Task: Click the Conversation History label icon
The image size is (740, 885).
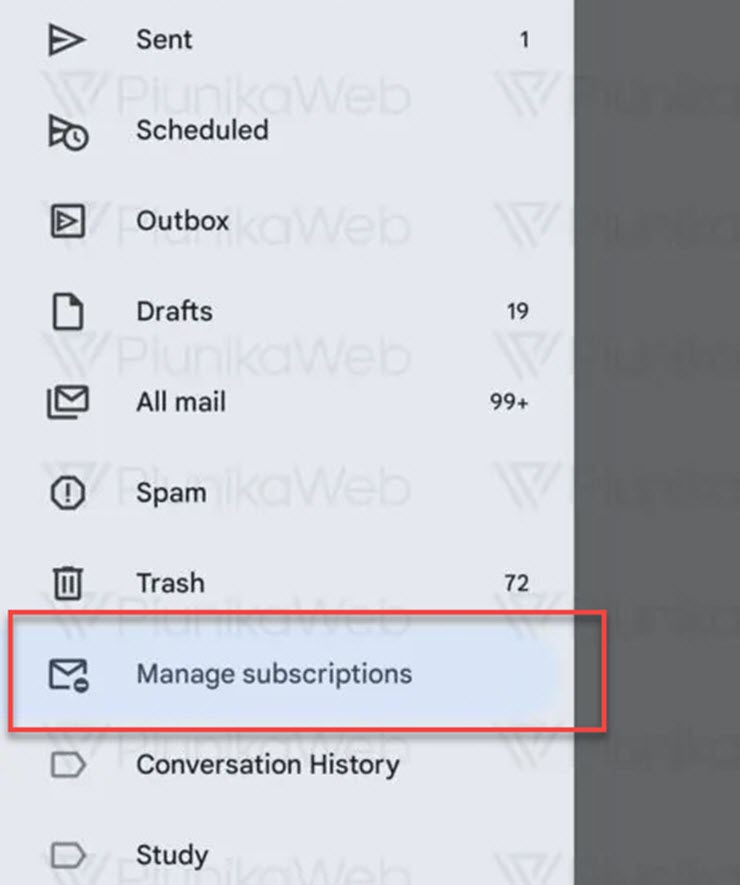Action: pos(68,765)
